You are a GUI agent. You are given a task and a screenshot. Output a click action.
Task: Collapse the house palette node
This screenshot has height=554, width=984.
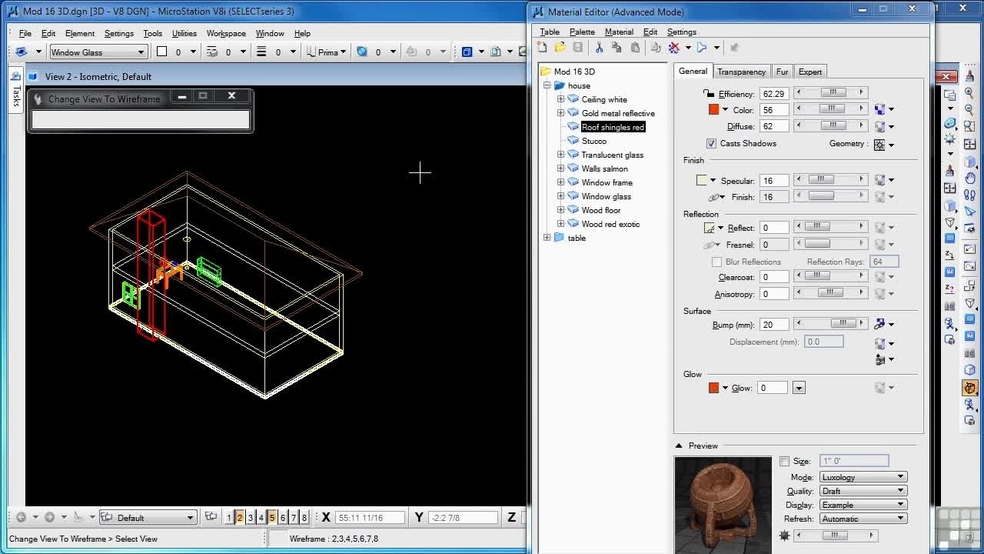[x=547, y=85]
